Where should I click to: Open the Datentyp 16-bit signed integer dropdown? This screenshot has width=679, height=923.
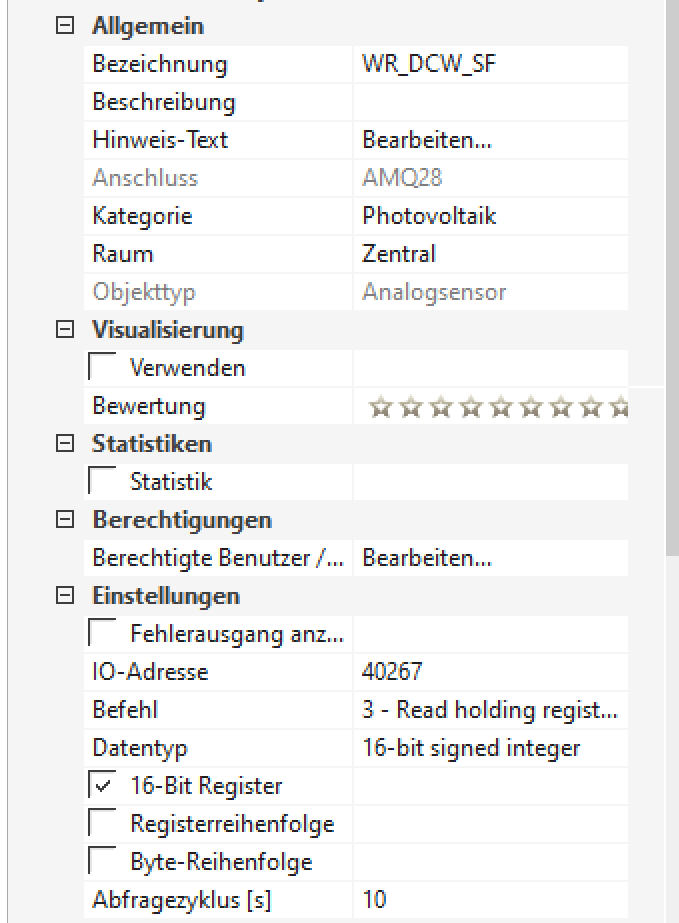(489, 749)
